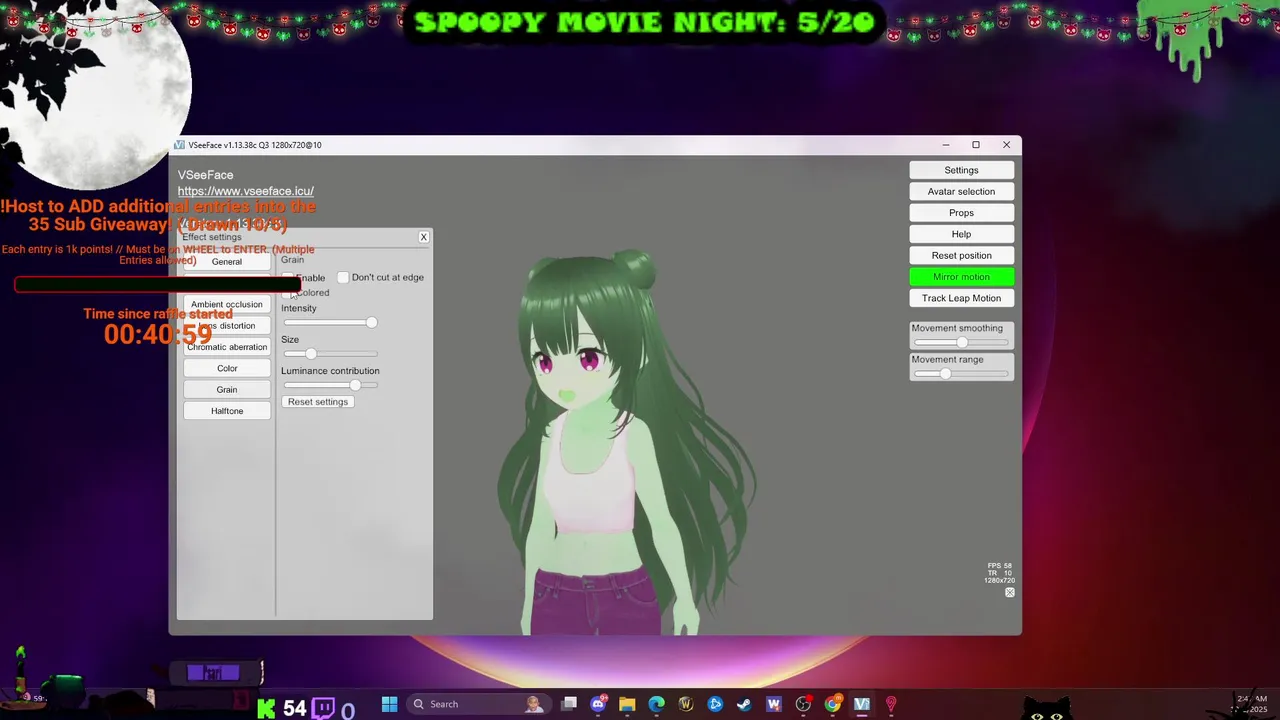Open Avatar selection
The width and height of the screenshot is (1280, 720).
tap(961, 192)
